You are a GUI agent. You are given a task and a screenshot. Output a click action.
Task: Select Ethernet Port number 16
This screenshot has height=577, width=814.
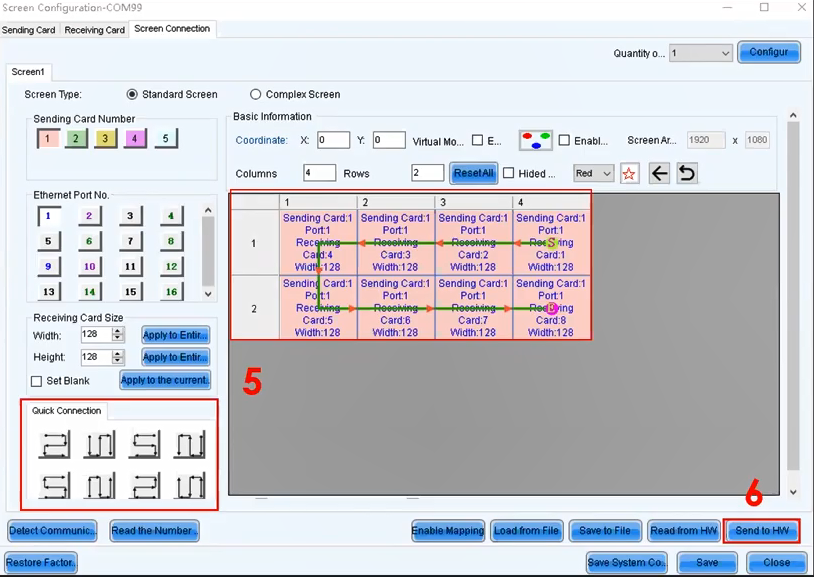tap(170, 290)
